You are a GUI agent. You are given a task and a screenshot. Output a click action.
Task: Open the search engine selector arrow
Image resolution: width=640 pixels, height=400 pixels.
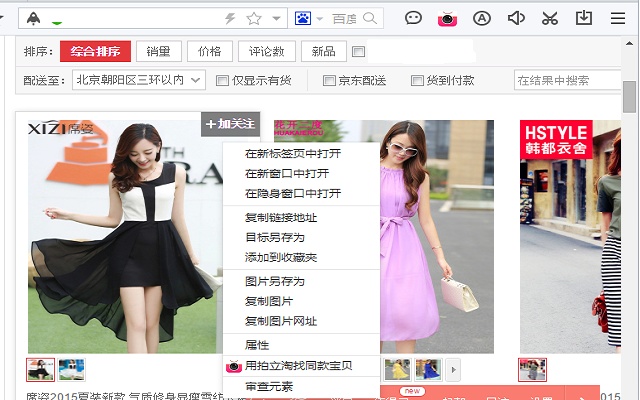(320, 18)
